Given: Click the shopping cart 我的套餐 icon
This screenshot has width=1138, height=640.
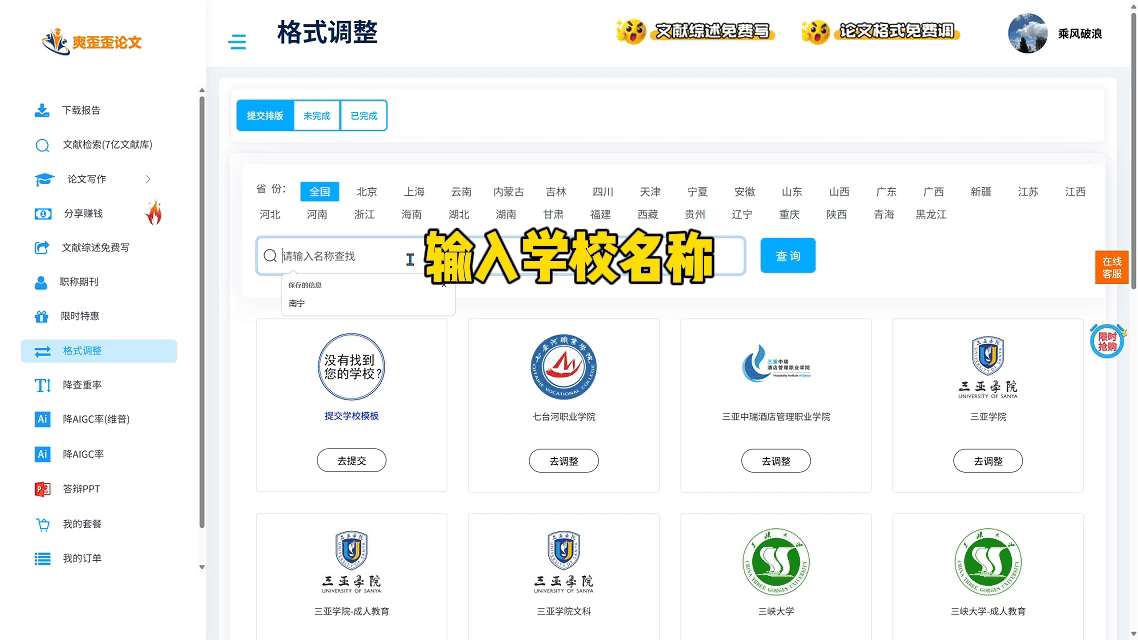Looking at the screenshot, I should [x=42, y=524].
